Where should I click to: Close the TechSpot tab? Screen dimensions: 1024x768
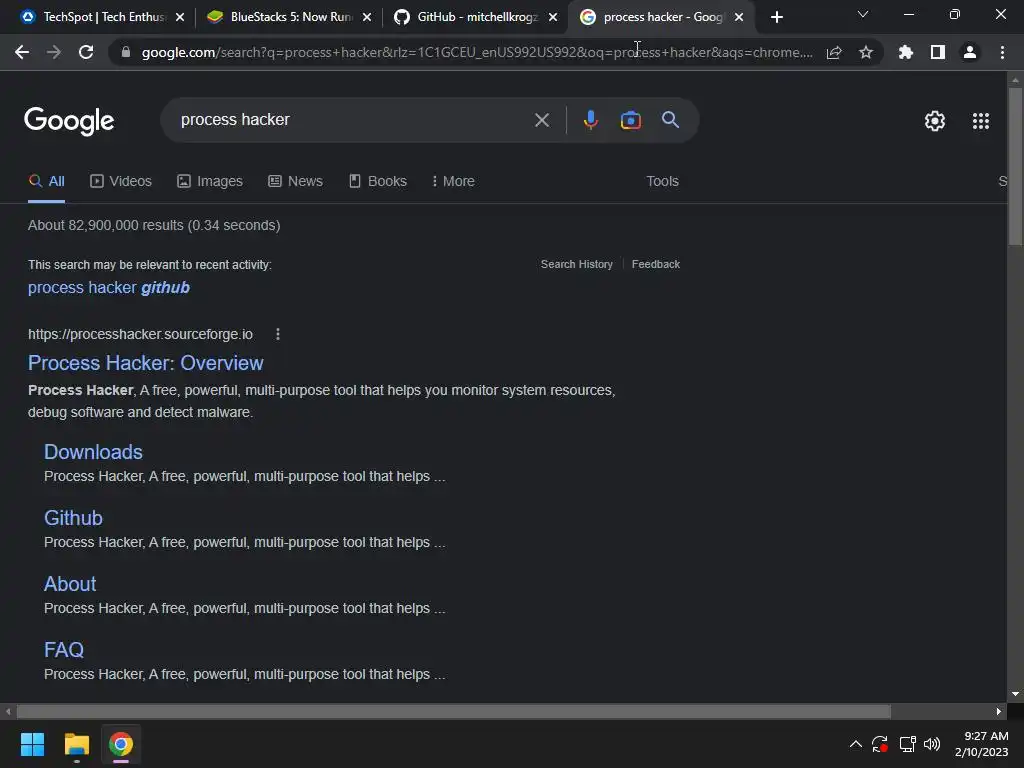(180, 18)
